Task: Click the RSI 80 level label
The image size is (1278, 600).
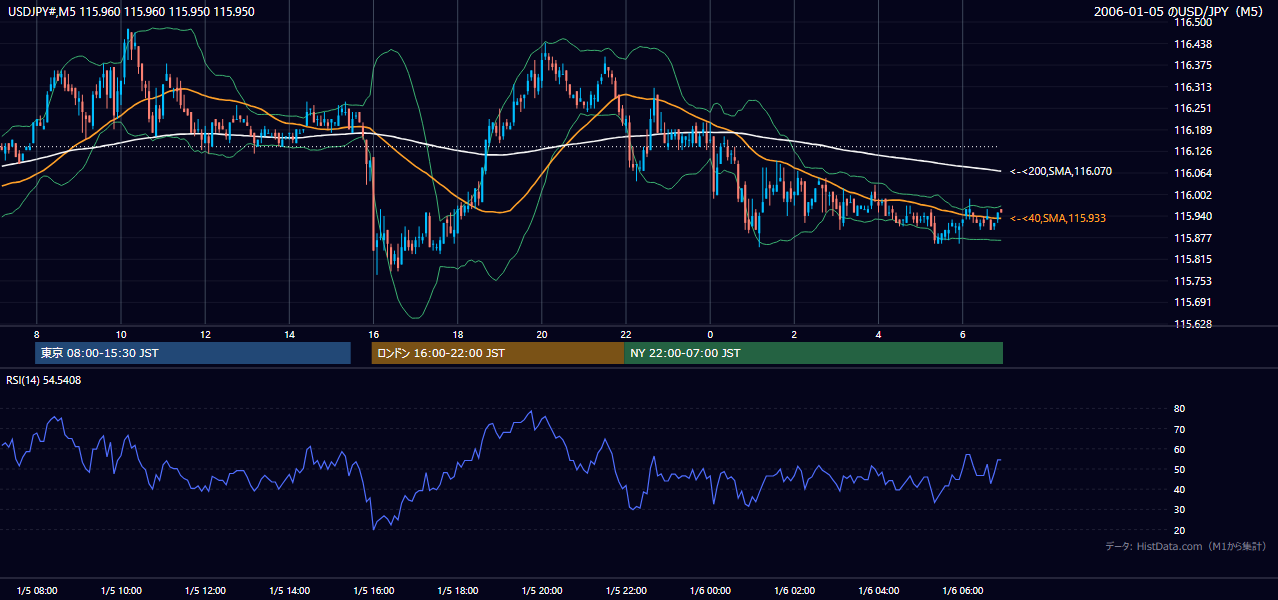Action: coord(1179,409)
